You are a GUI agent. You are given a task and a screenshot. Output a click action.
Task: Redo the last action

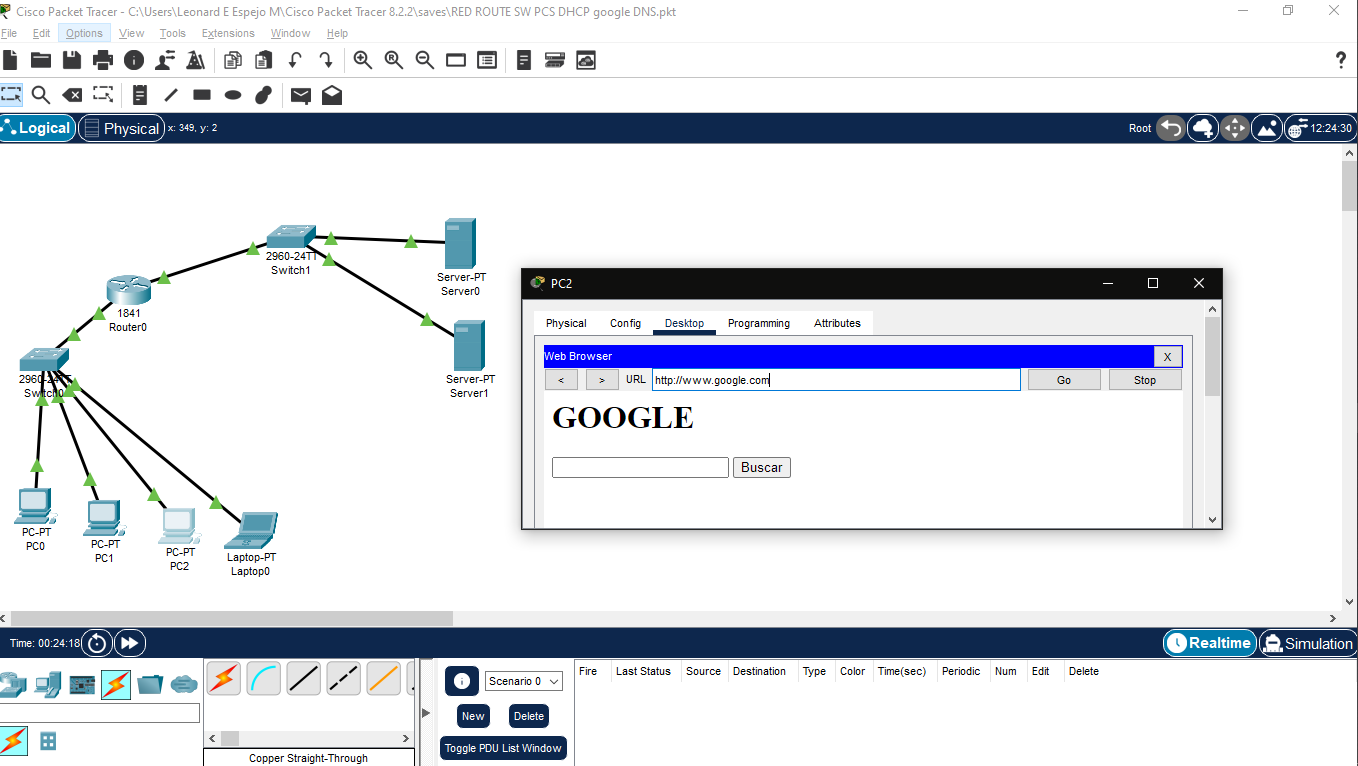tap(326, 60)
